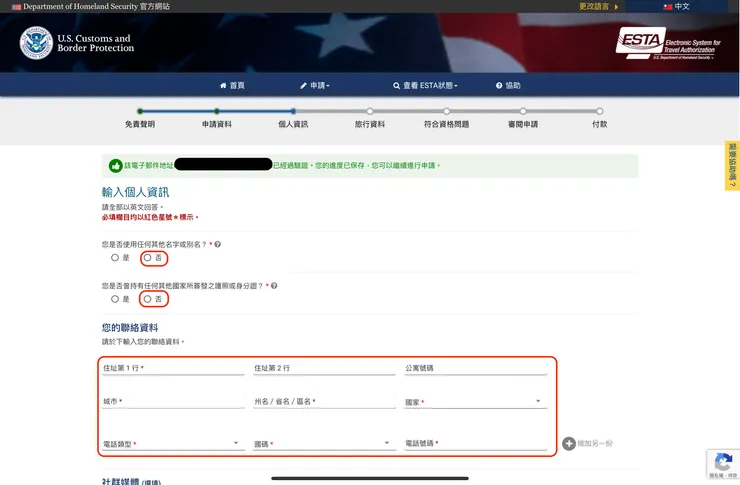The width and height of the screenshot is (740, 485).
Task: Click the 住址第 1 行 address field
Action: (173, 368)
